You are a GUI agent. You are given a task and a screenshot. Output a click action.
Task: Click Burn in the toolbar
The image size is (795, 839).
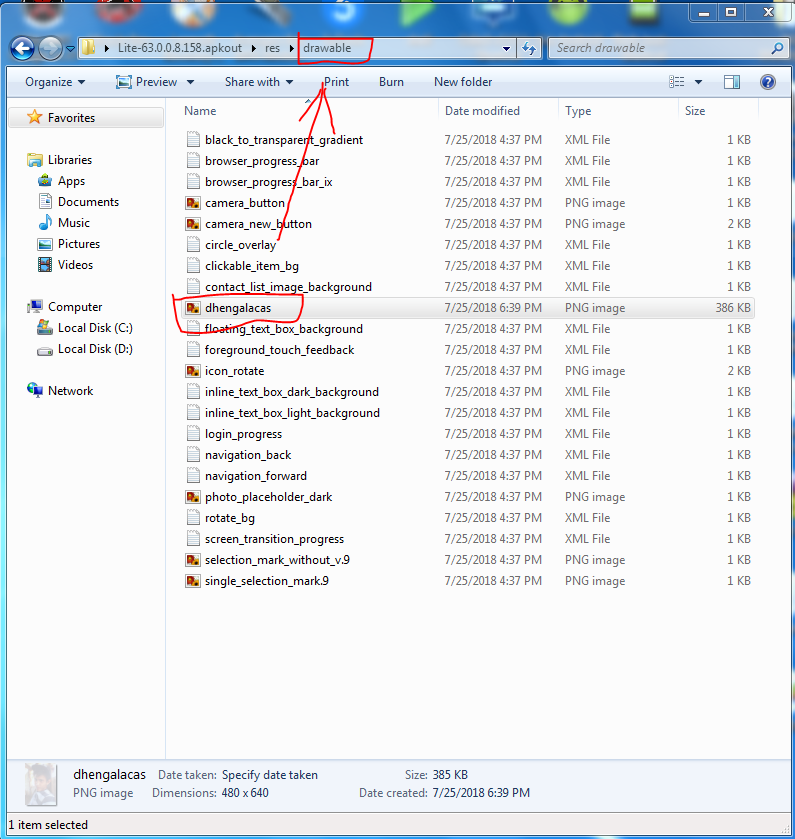391,82
